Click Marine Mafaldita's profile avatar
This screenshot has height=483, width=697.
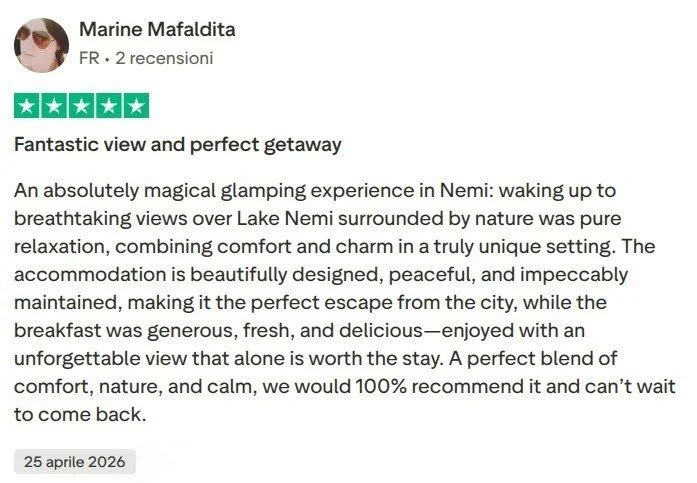pos(41,45)
